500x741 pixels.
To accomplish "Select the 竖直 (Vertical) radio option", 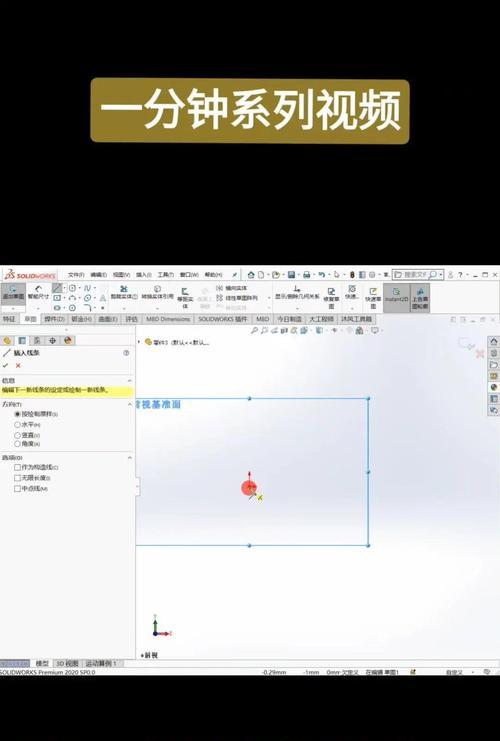I will click(17, 435).
